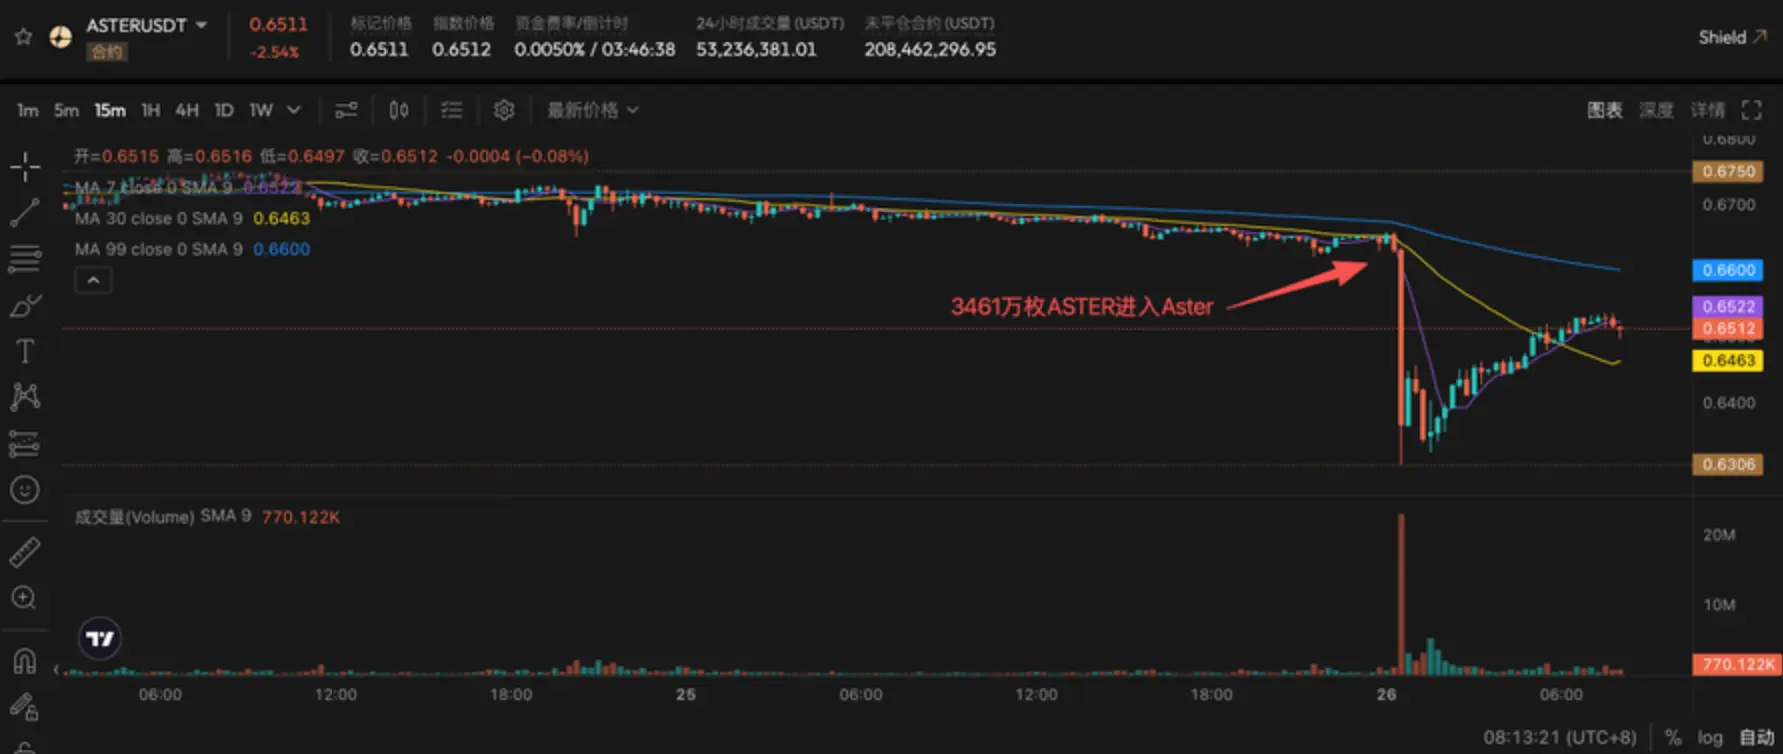Switch to the 1W timeframe
The image size is (1783, 754).
[x=261, y=110]
